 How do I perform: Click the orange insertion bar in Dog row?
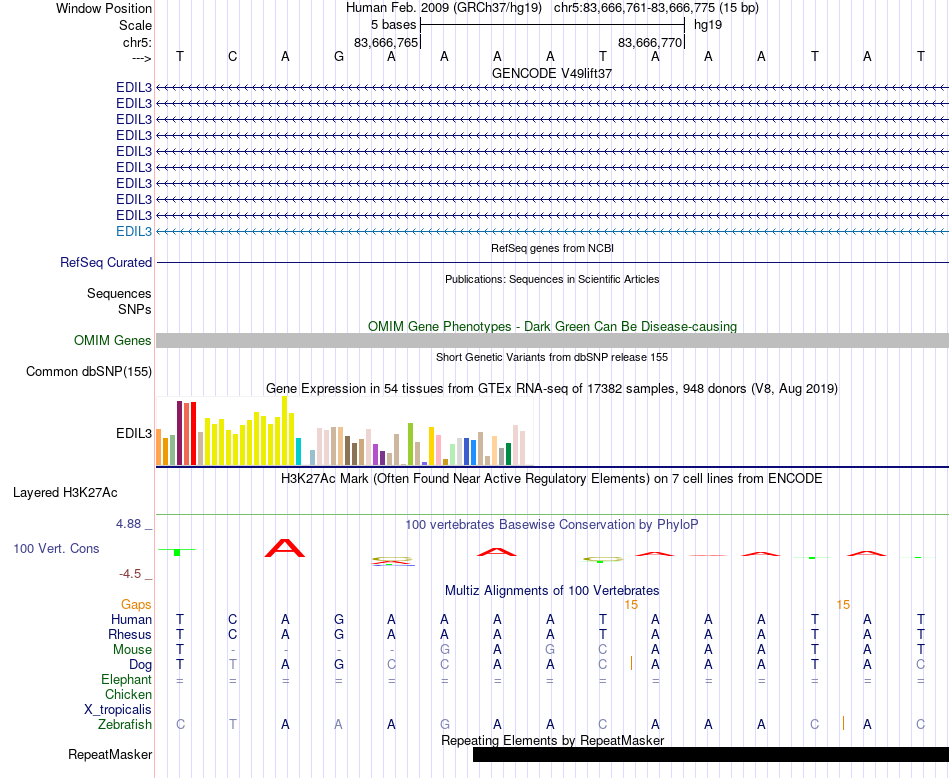coord(631,663)
